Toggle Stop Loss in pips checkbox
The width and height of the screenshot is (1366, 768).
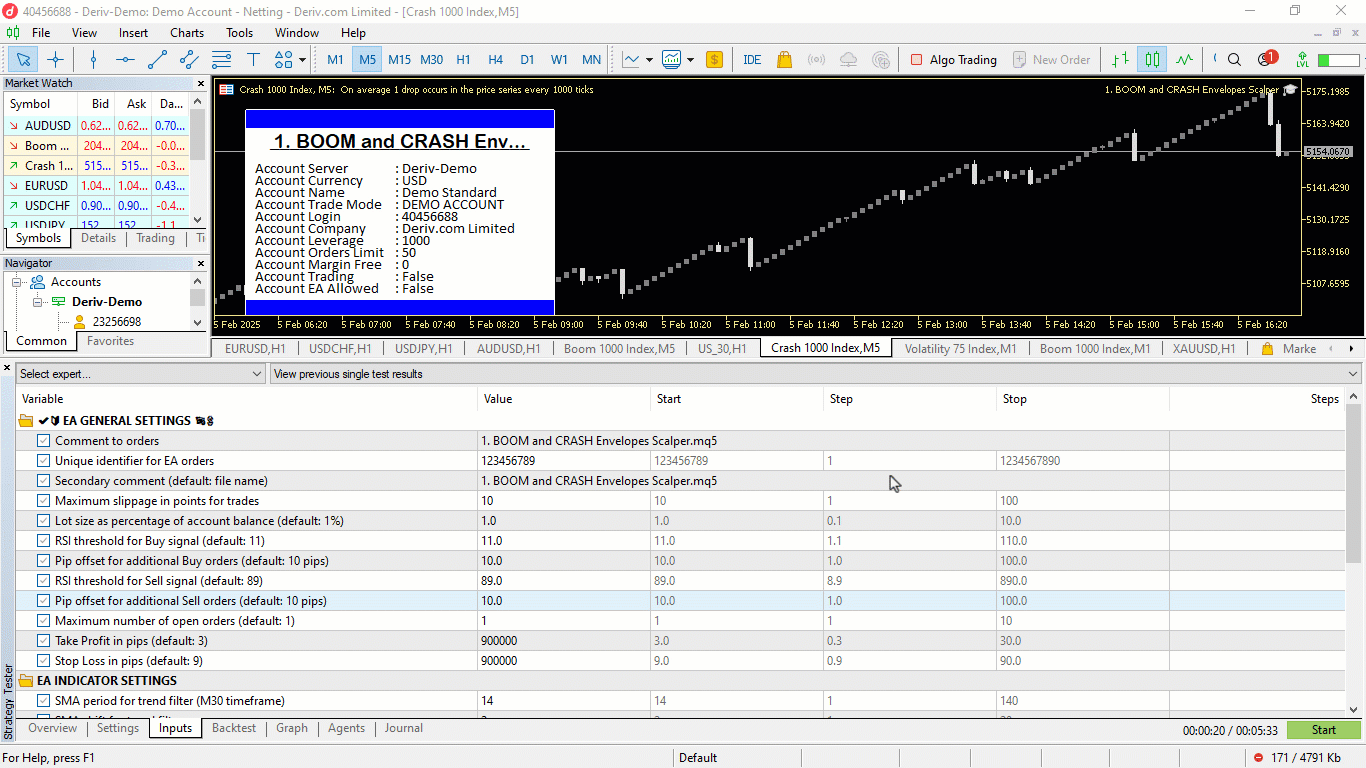point(43,661)
